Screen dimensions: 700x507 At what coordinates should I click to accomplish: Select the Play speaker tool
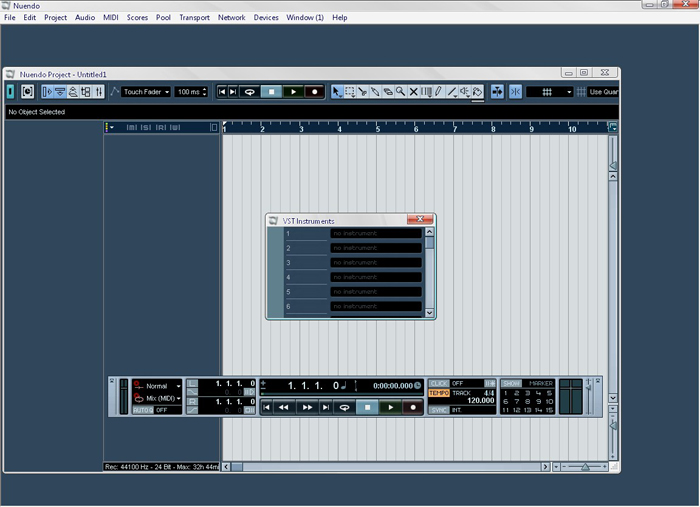point(465,92)
